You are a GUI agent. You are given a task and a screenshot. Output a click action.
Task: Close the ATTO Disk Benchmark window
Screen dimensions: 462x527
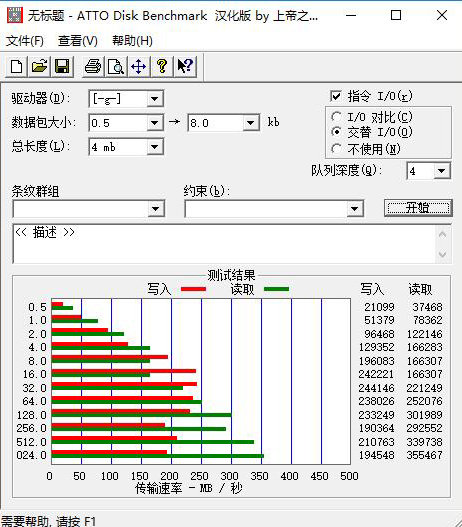(x=442, y=15)
